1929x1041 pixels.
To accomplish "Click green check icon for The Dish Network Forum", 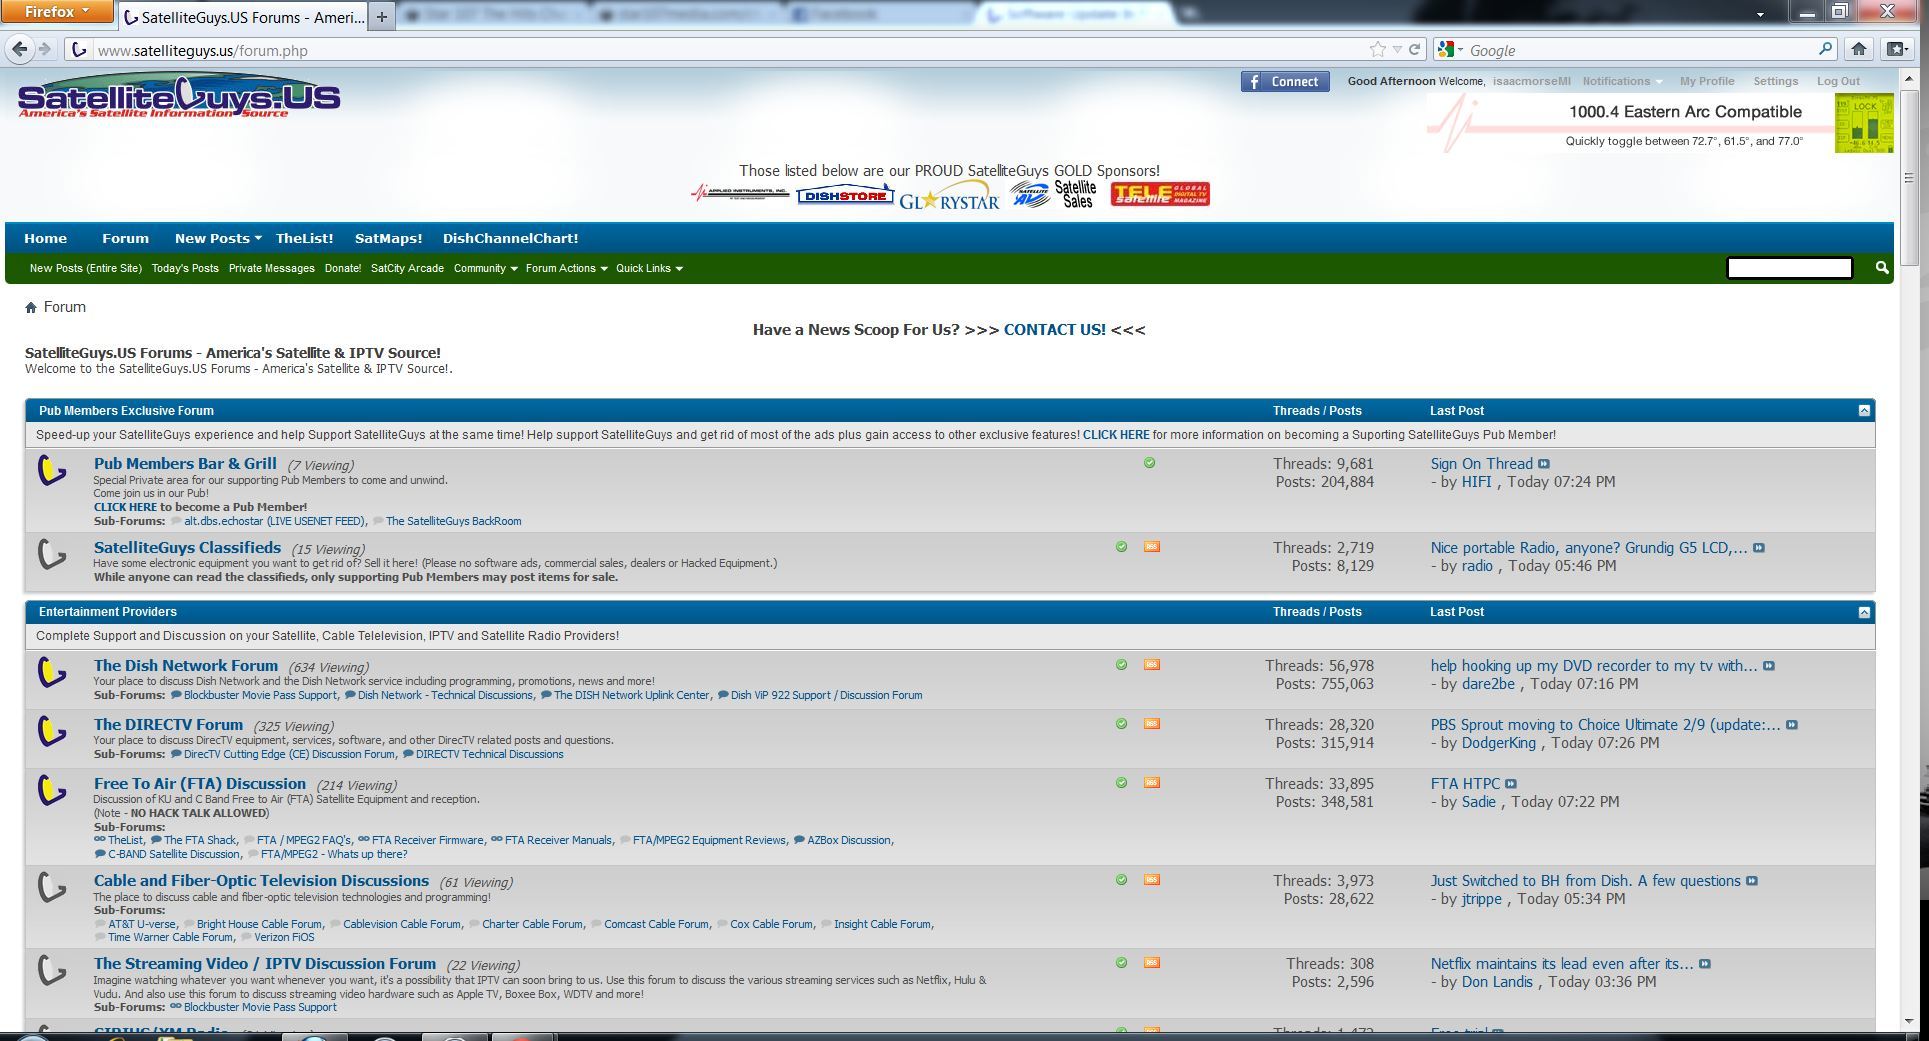I will pyautogui.click(x=1121, y=665).
